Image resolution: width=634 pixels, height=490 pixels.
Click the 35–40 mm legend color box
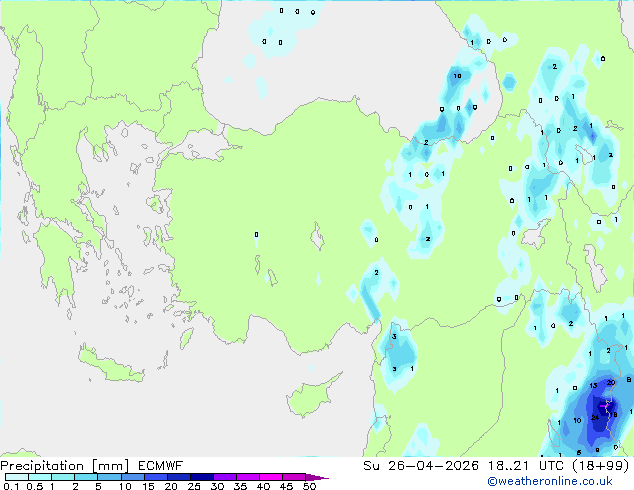pyautogui.click(x=248, y=477)
